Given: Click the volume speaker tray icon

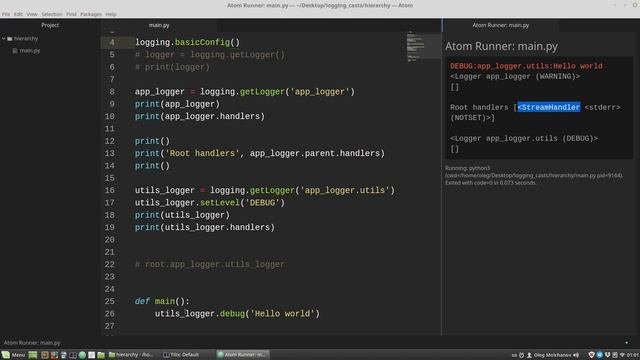Looking at the screenshot, I should (x=576, y=355).
